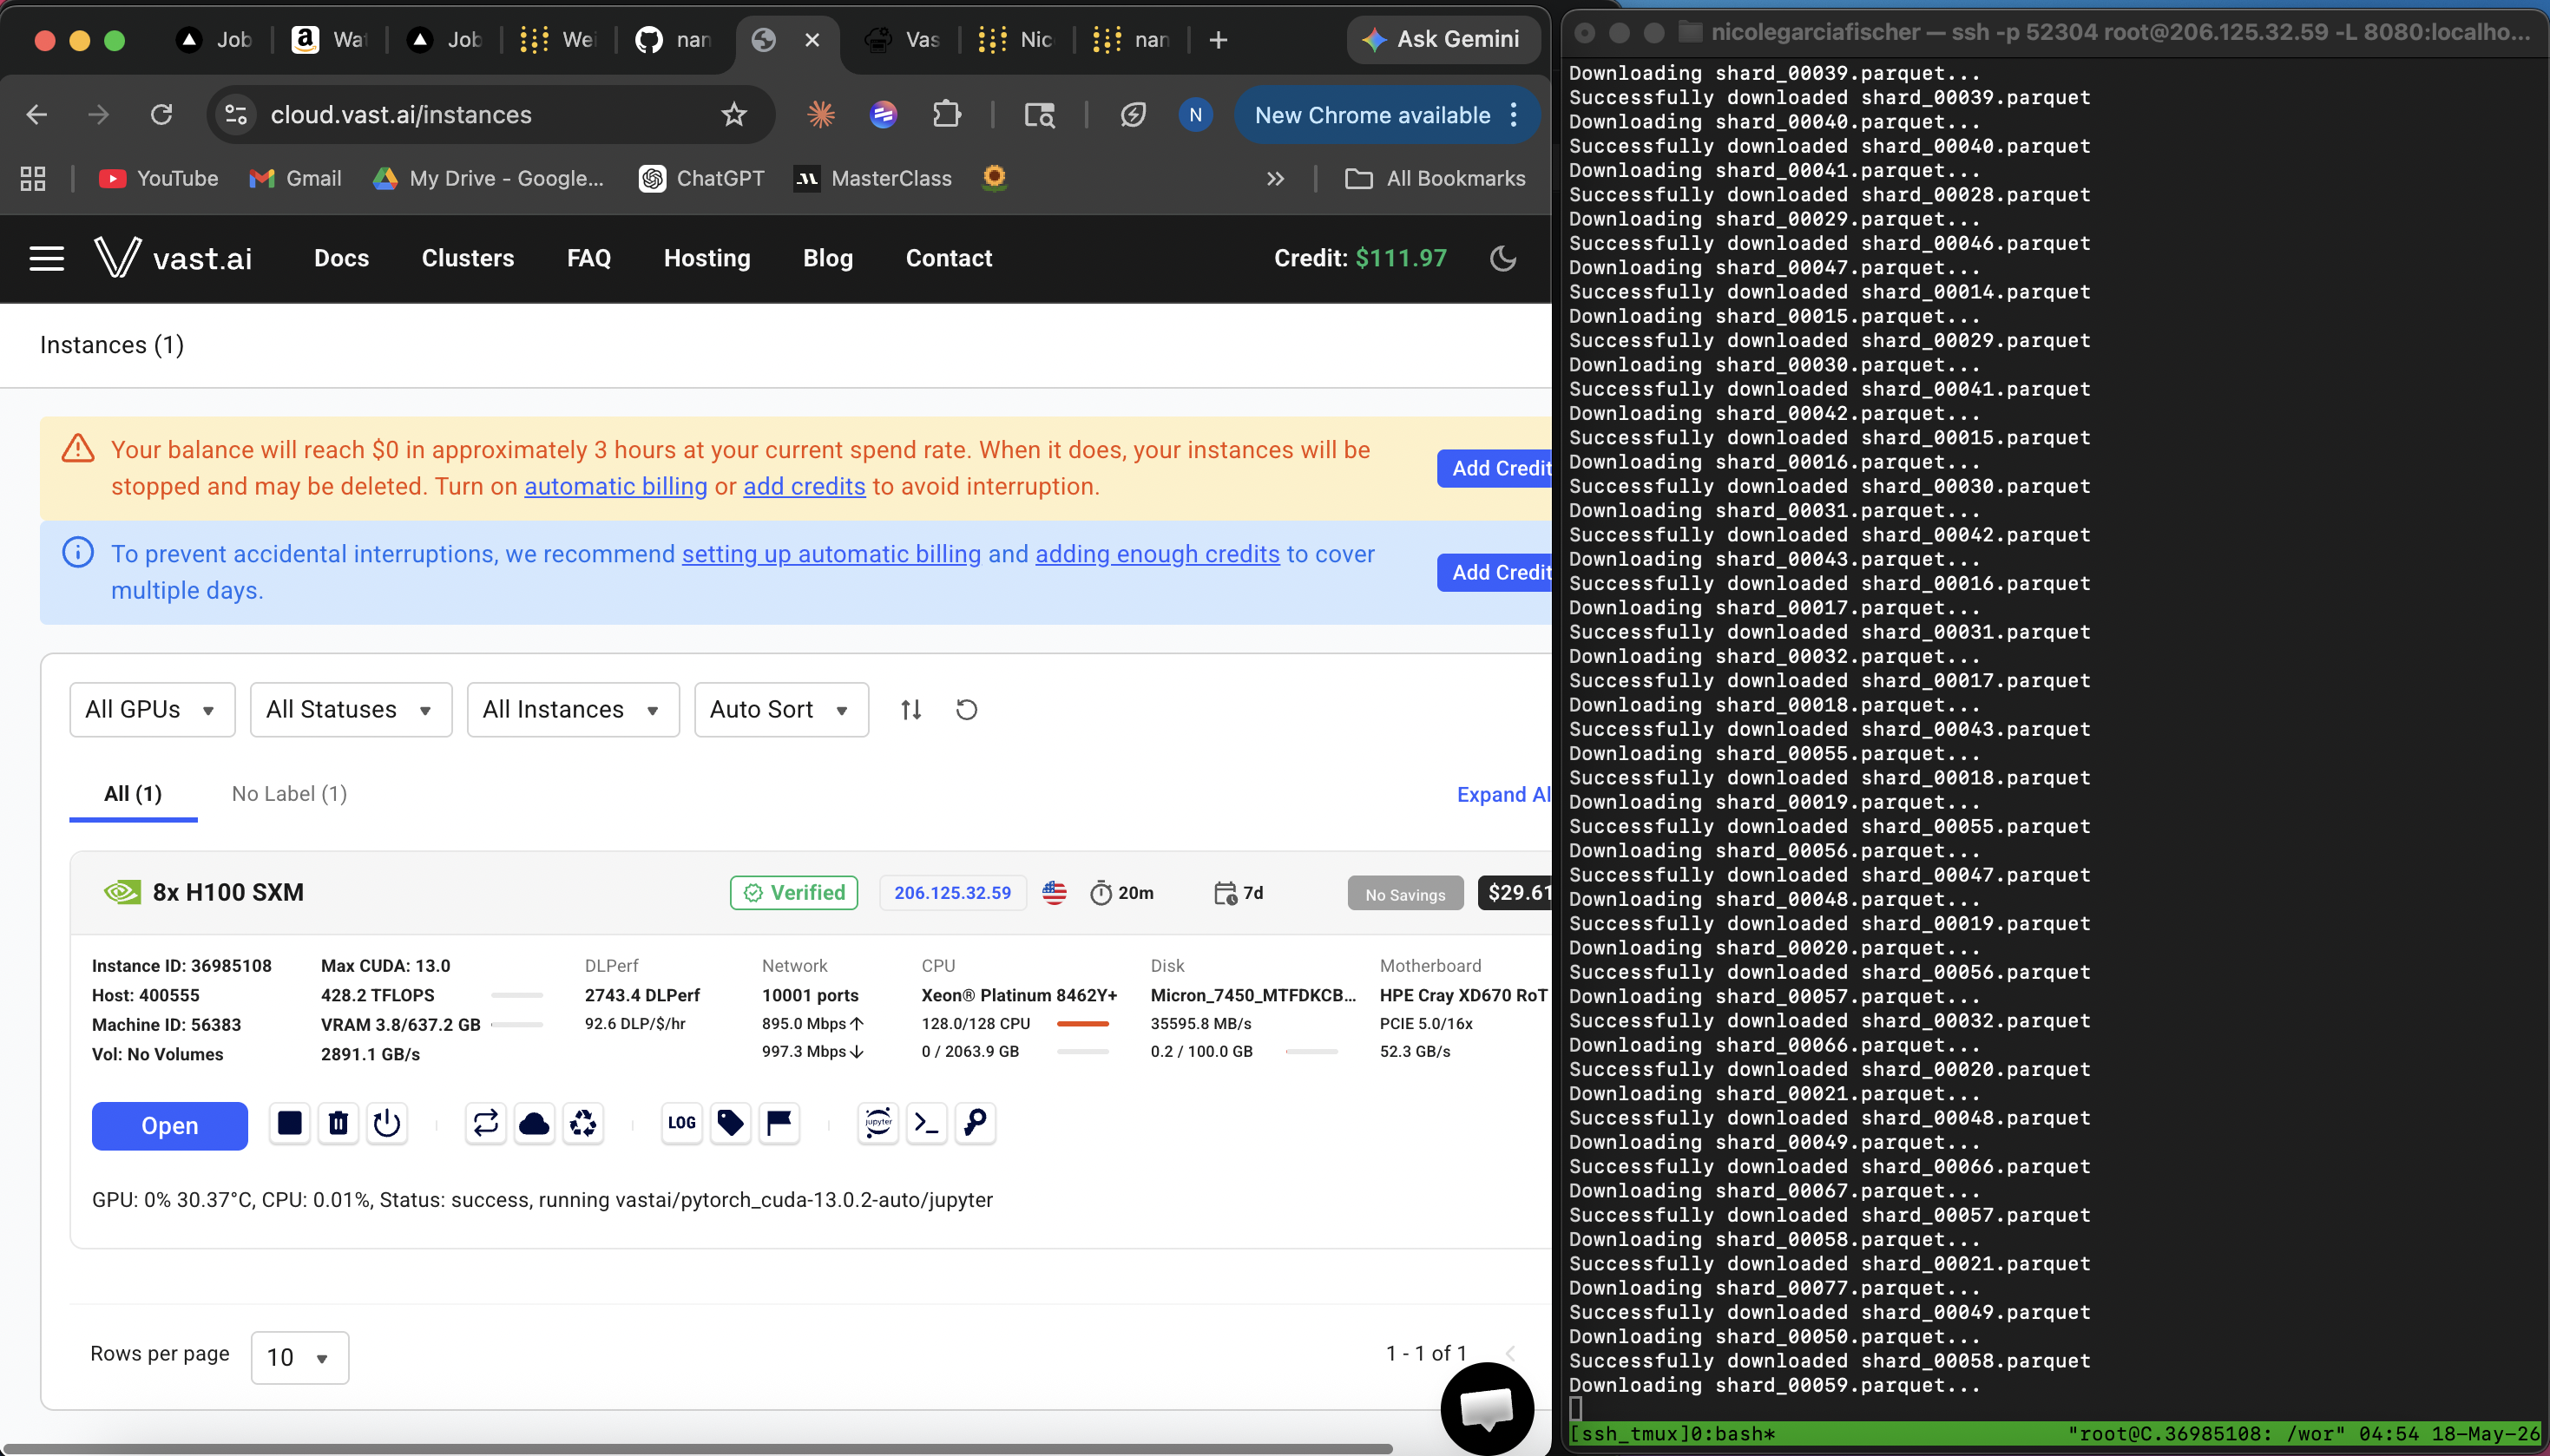Open Docs in vast.ai navigation
This screenshot has height=1456, width=2550.
pyautogui.click(x=342, y=258)
